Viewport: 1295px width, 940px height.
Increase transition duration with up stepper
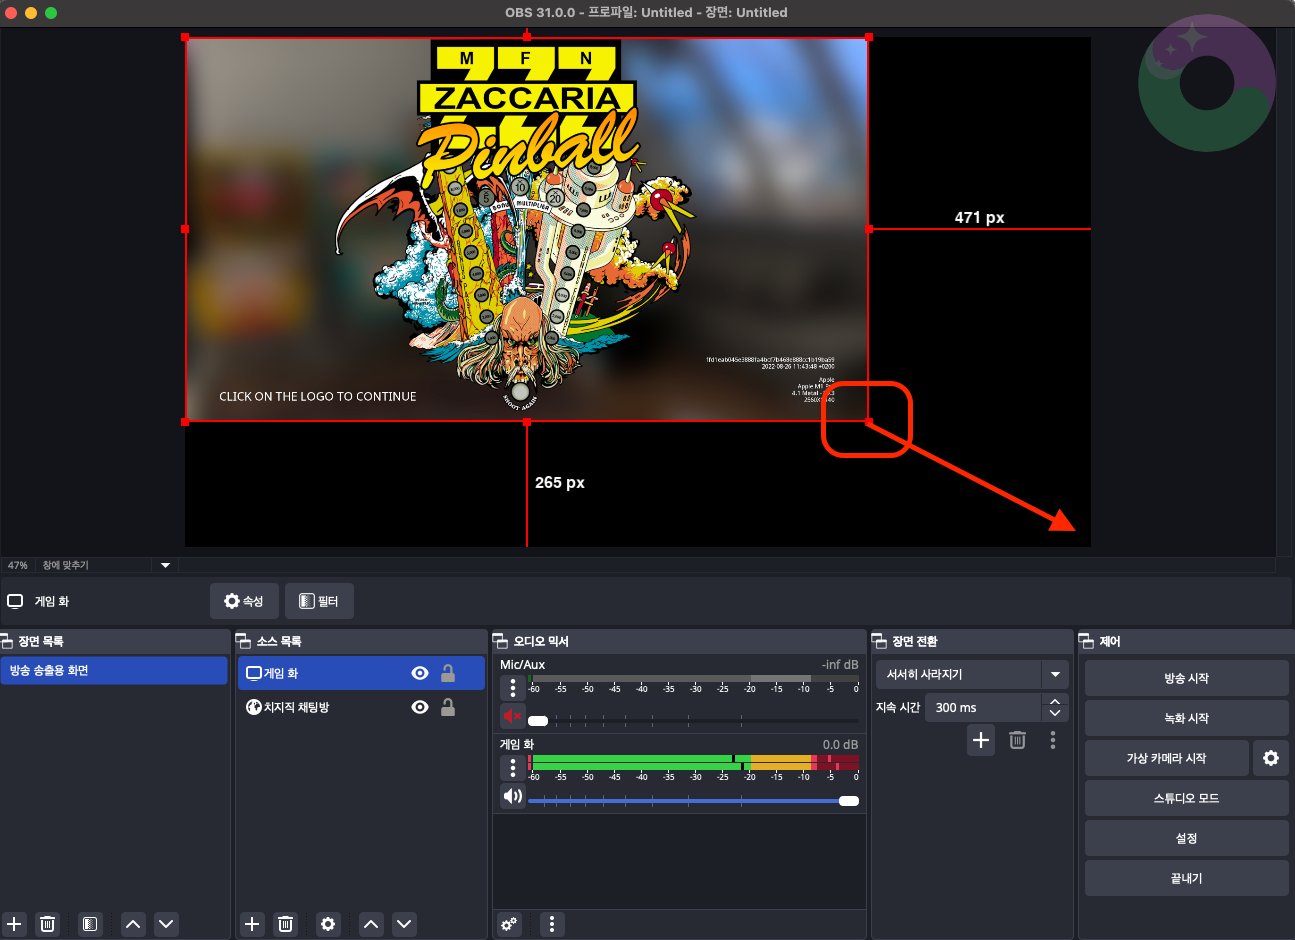coord(1055,701)
